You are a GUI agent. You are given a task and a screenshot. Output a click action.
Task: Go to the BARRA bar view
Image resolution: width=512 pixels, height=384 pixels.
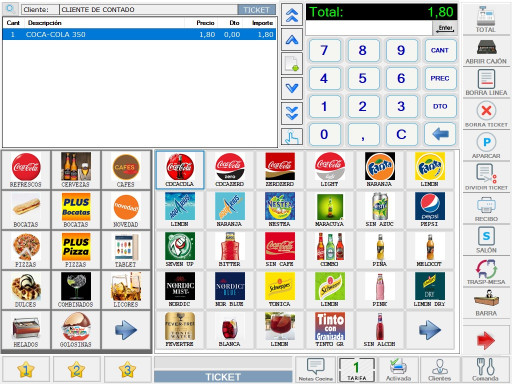[486, 303]
